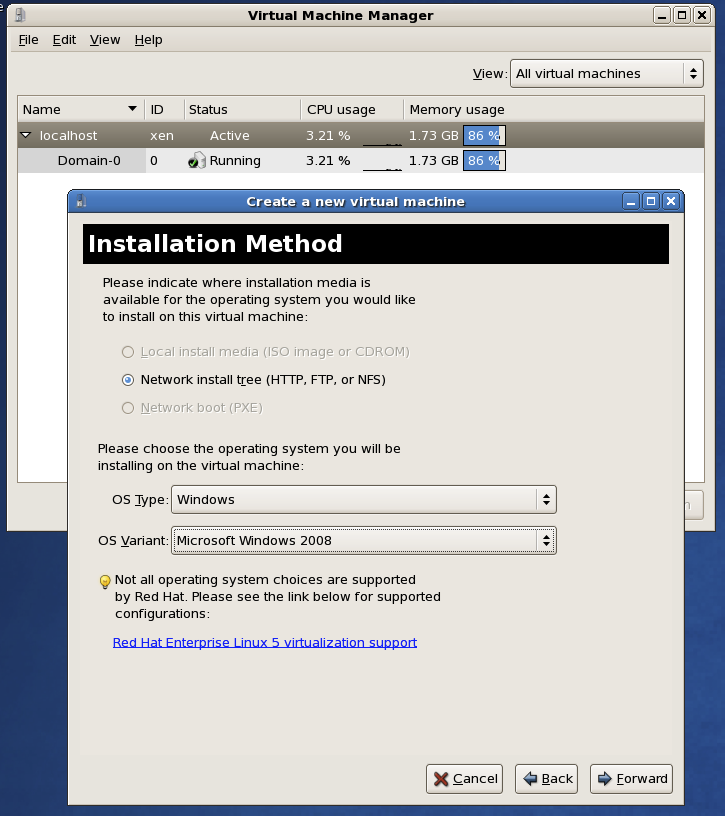This screenshot has width=725, height=816.
Task: Open the View filter All virtual machines dropdown
Action: click(x=606, y=73)
